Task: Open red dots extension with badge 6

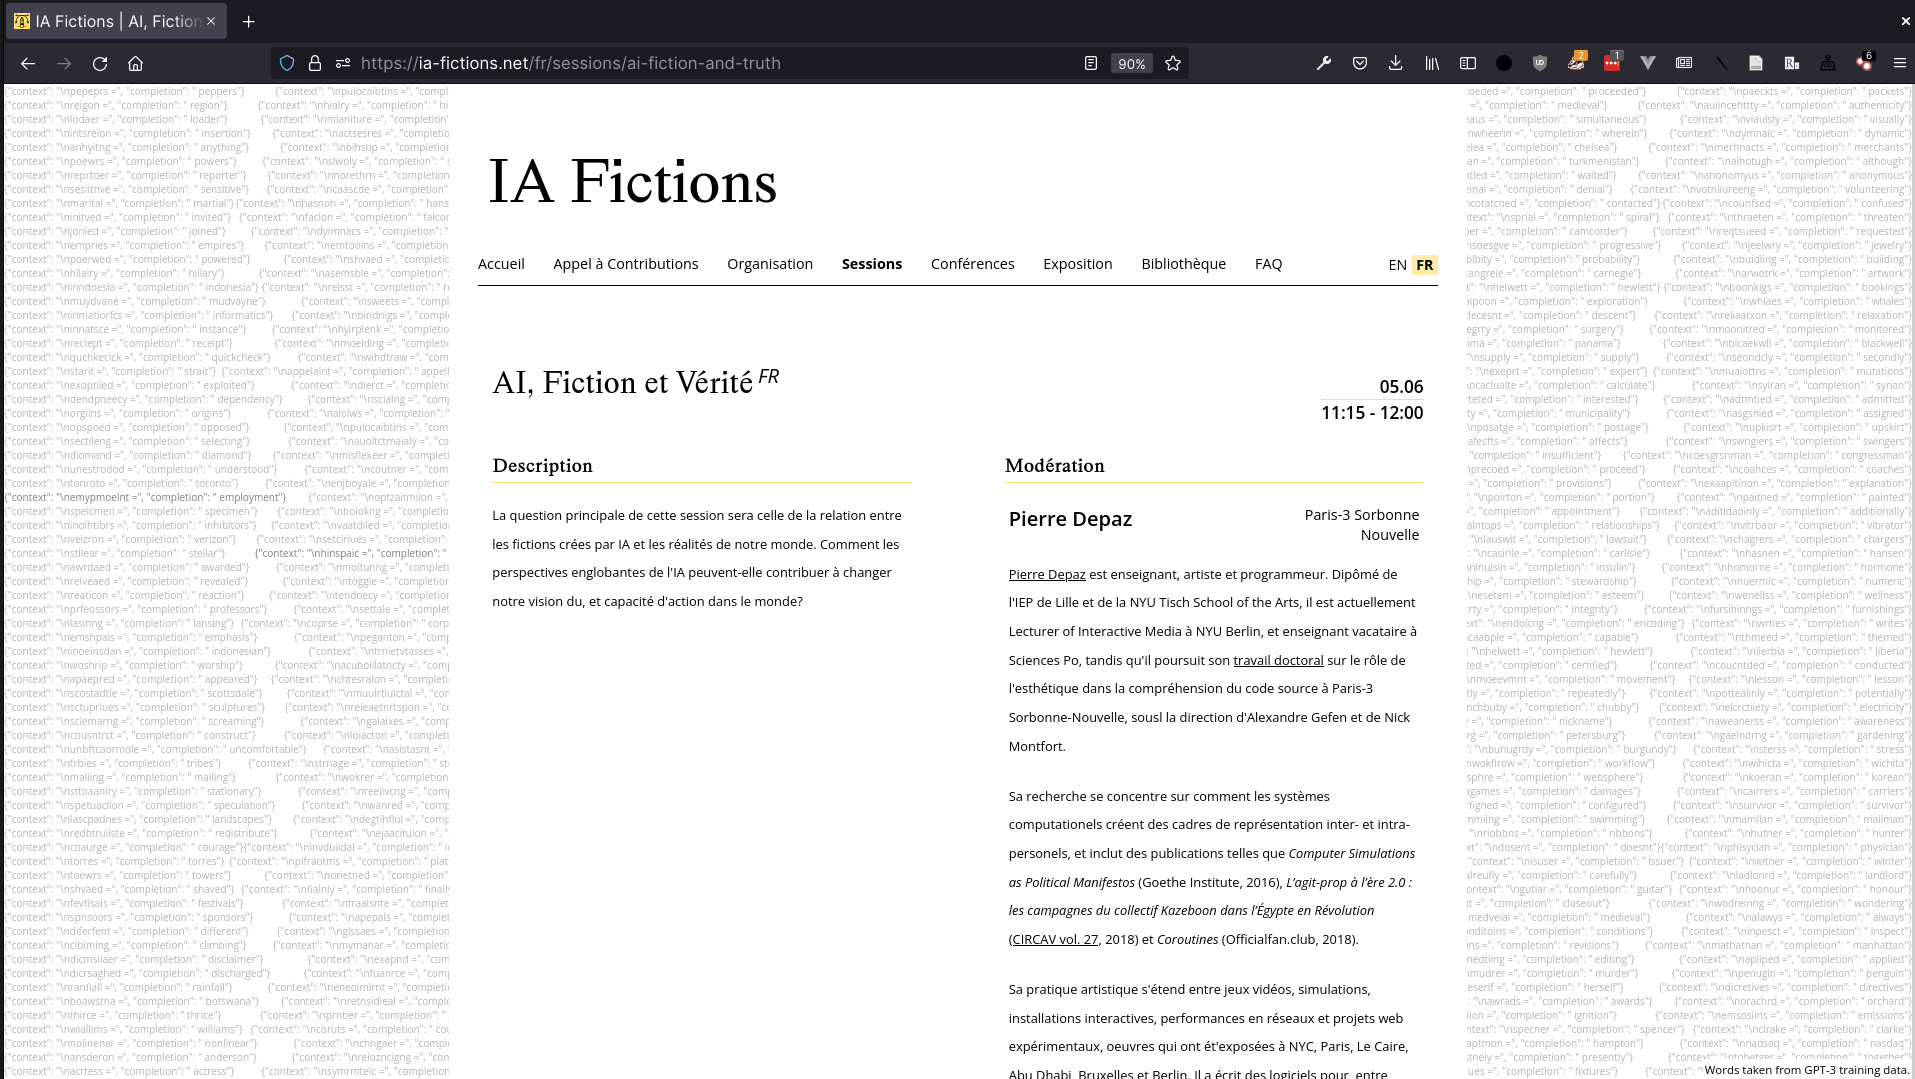Action: point(1864,62)
